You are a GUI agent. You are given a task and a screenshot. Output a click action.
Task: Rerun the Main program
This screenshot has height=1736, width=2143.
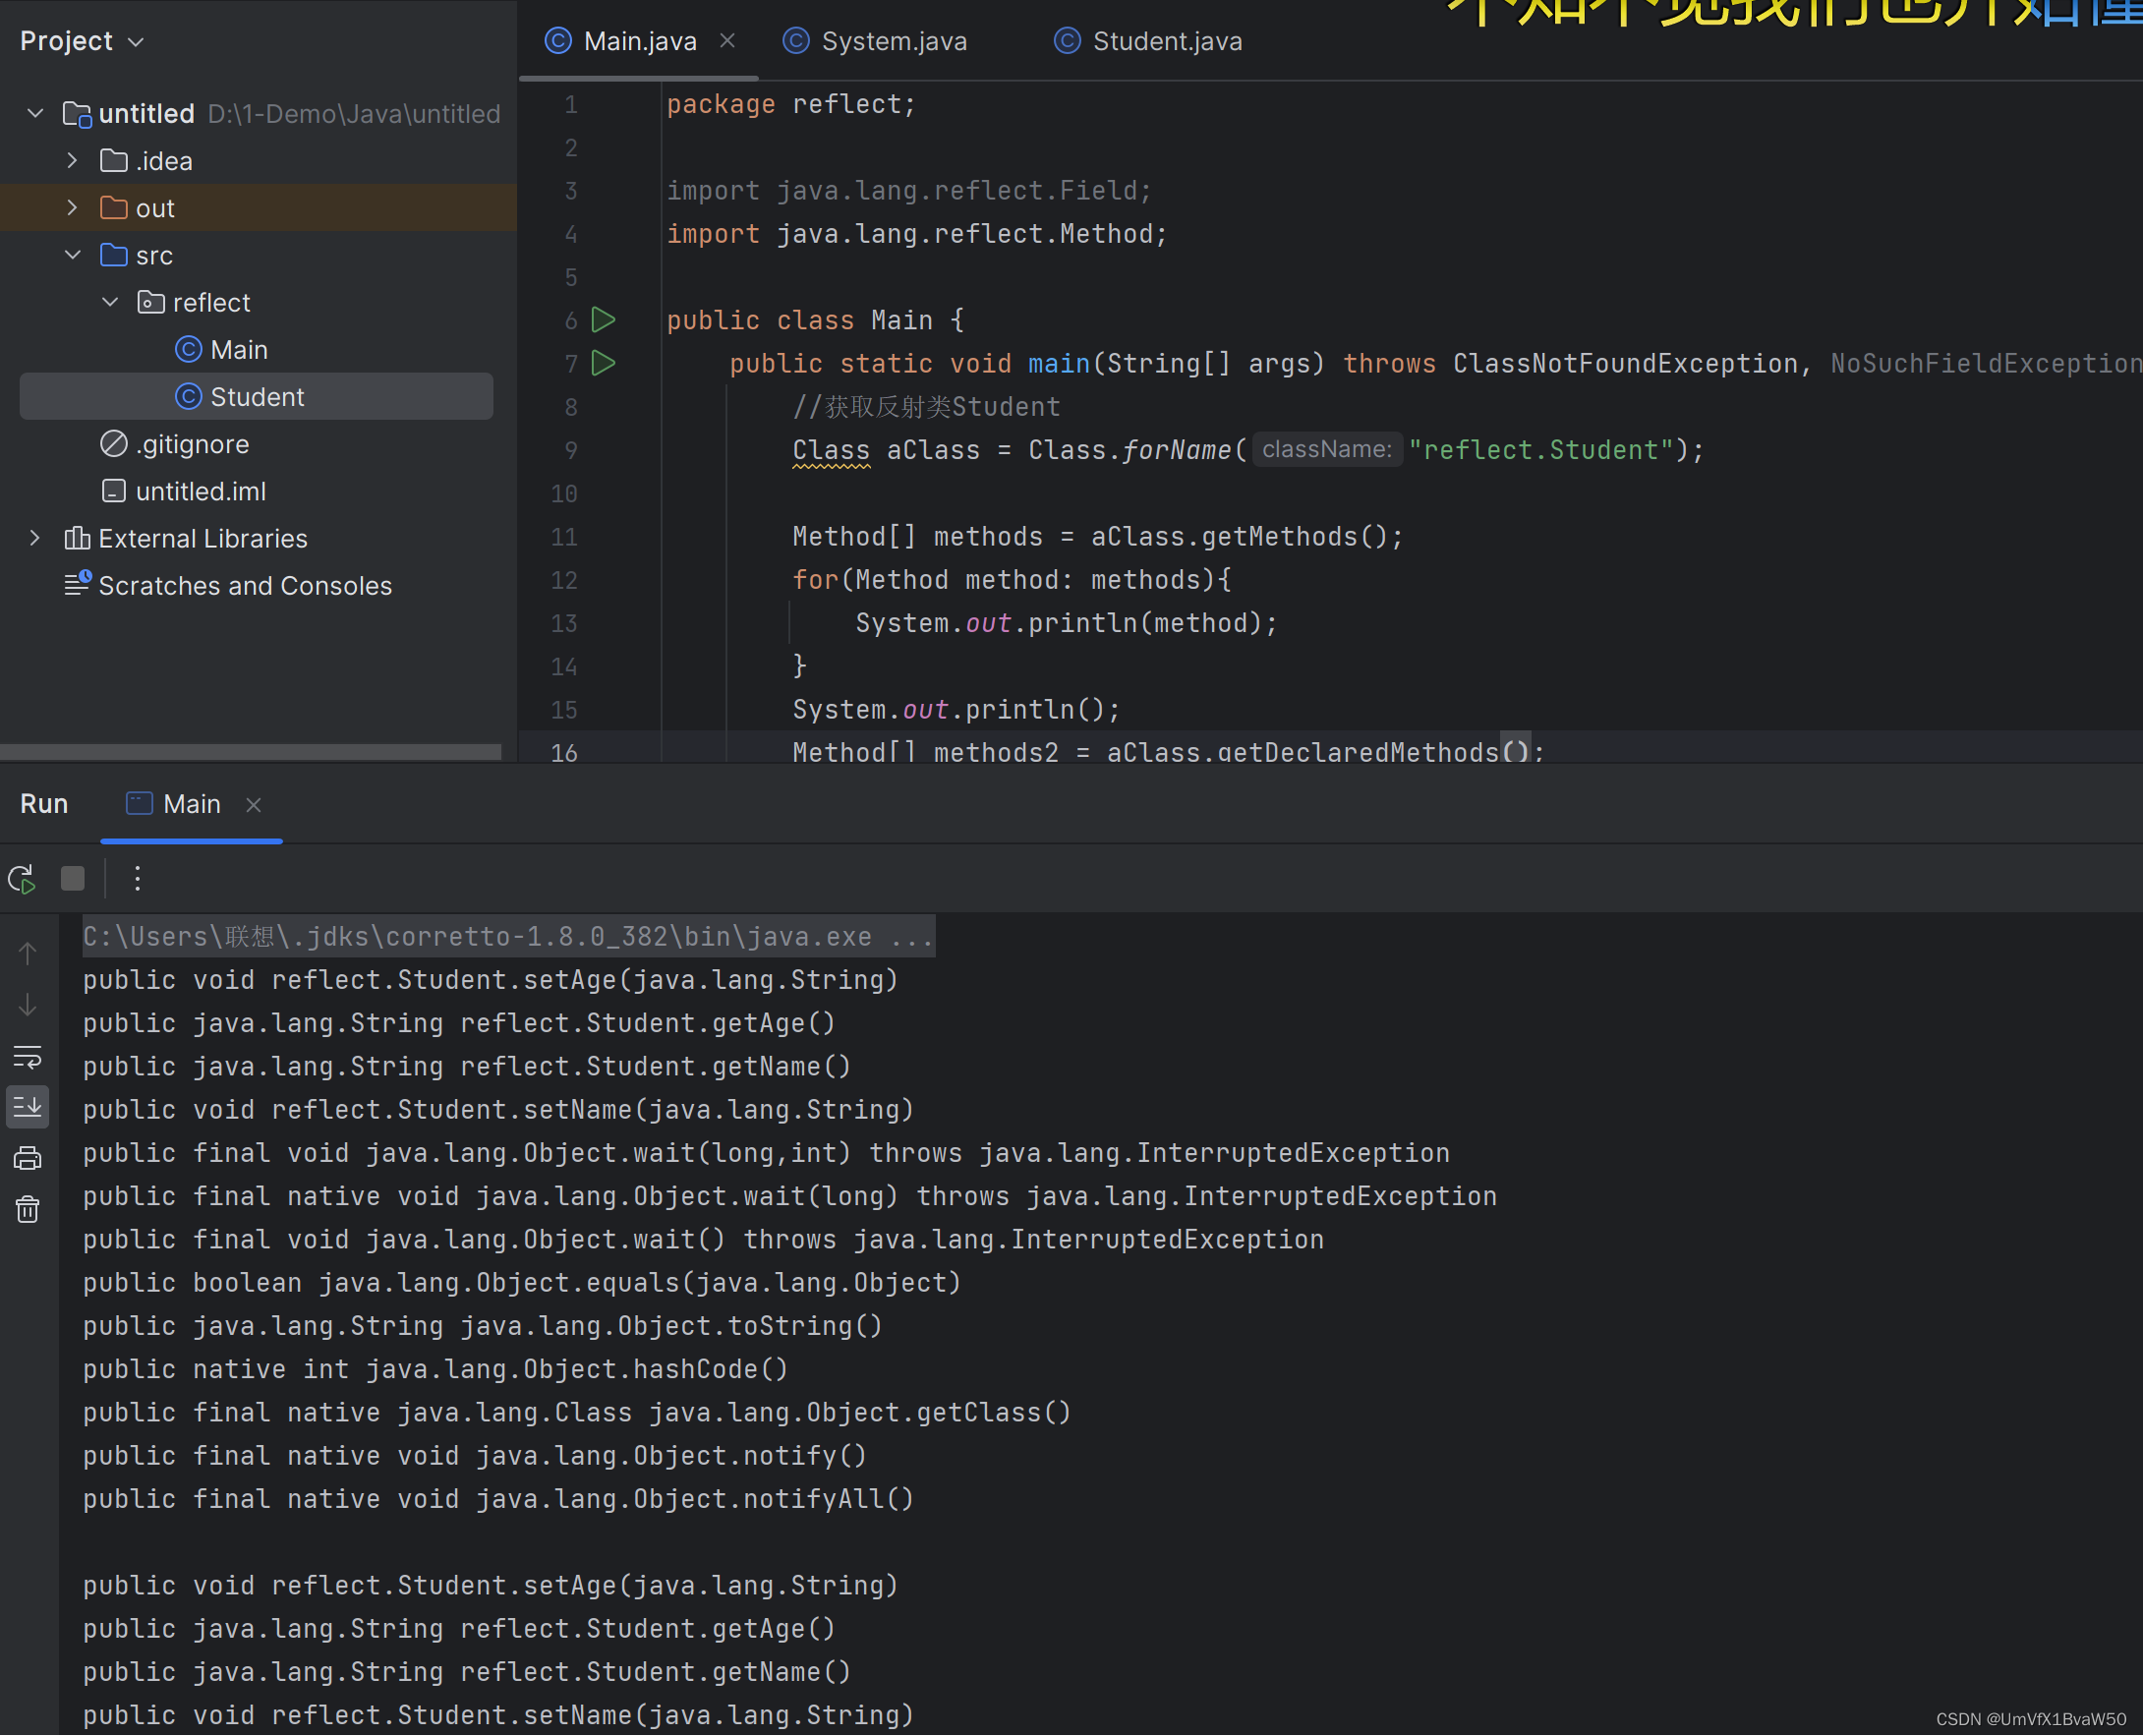[x=22, y=879]
